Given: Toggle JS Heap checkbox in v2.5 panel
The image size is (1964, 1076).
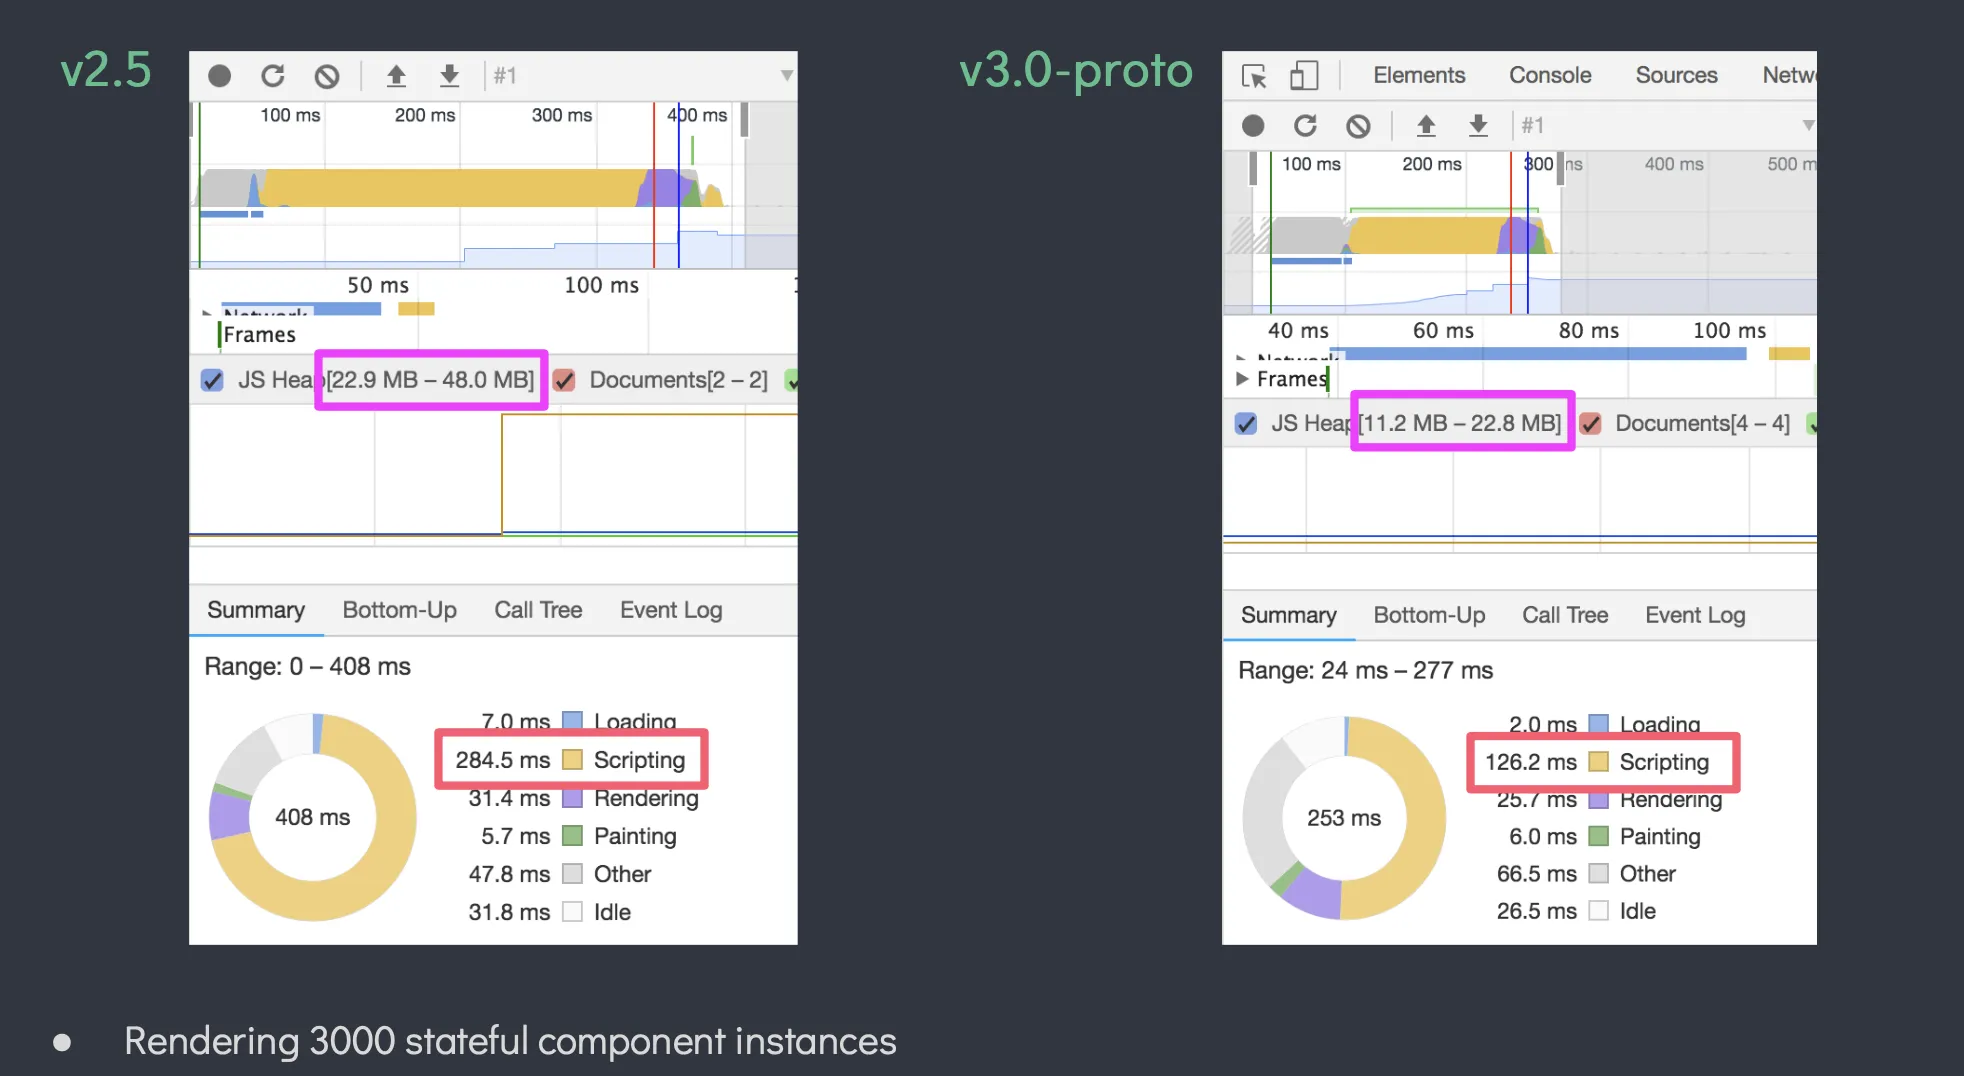Looking at the screenshot, I should point(212,381).
